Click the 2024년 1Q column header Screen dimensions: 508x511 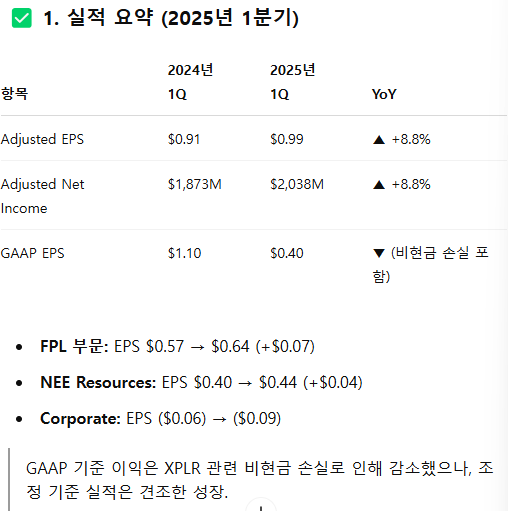190,82
